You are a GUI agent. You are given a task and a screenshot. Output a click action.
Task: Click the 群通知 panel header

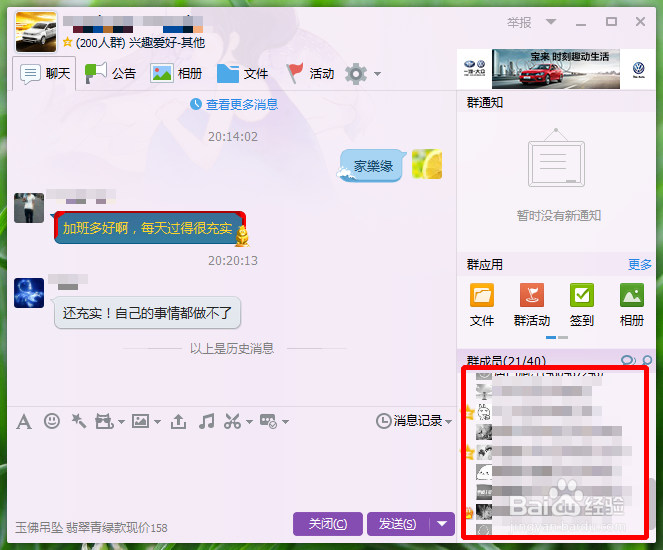(x=556, y=102)
